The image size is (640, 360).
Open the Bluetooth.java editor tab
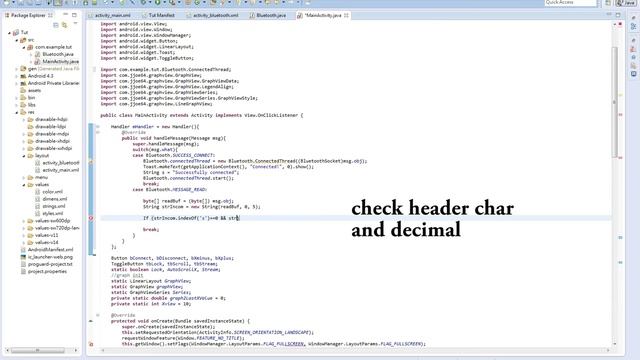point(268,16)
